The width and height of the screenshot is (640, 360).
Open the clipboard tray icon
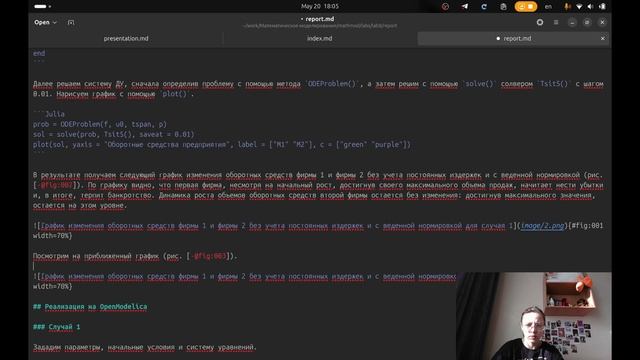click(x=503, y=7)
